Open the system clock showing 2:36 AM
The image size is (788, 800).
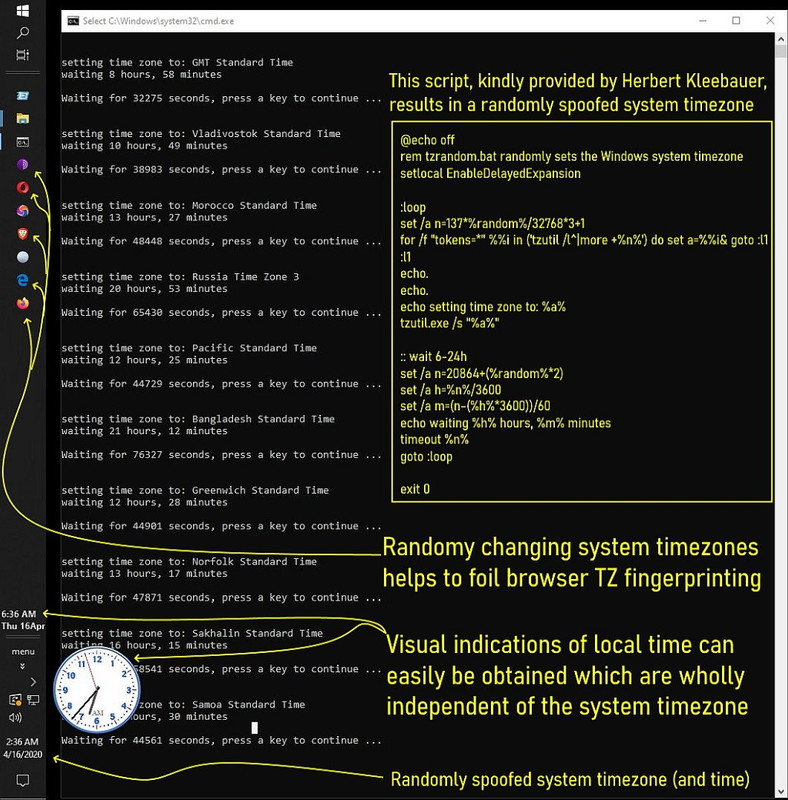coord(22,748)
